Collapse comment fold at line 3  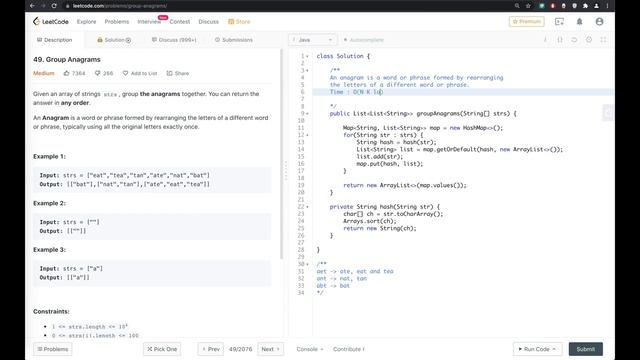307,71
